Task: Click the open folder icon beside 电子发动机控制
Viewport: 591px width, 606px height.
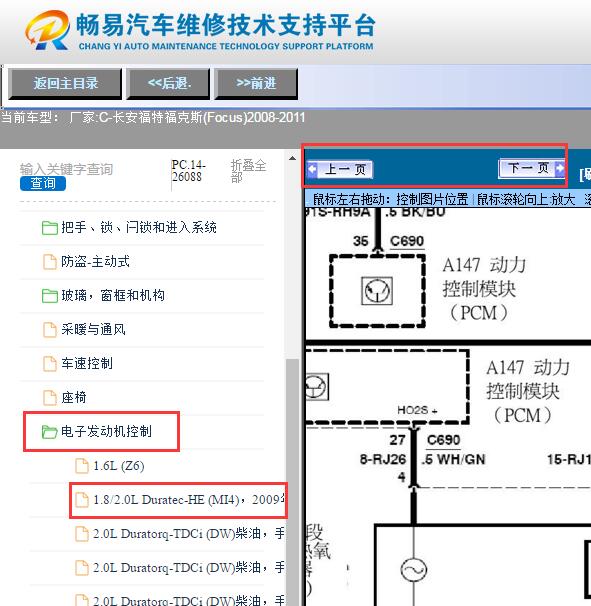Action: click(49, 432)
